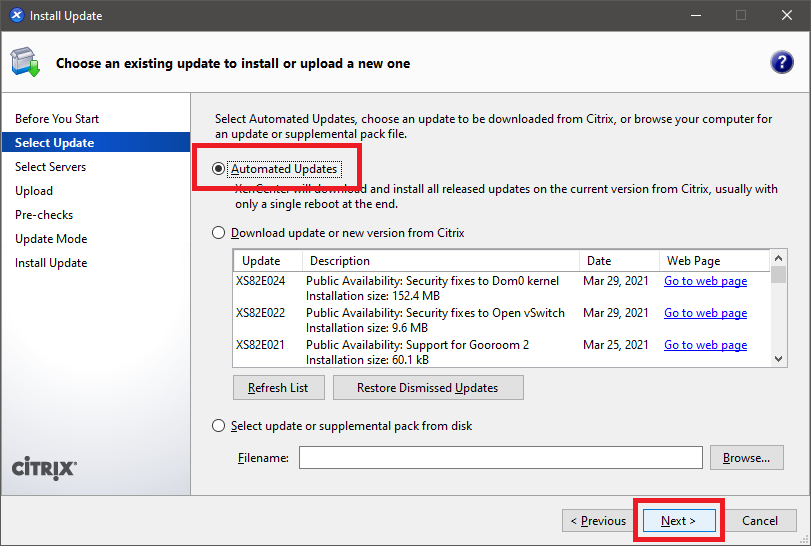Image resolution: width=811 pixels, height=546 pixels.
Task: Go to the Select Servers step
Action: (x=51, y=167)
